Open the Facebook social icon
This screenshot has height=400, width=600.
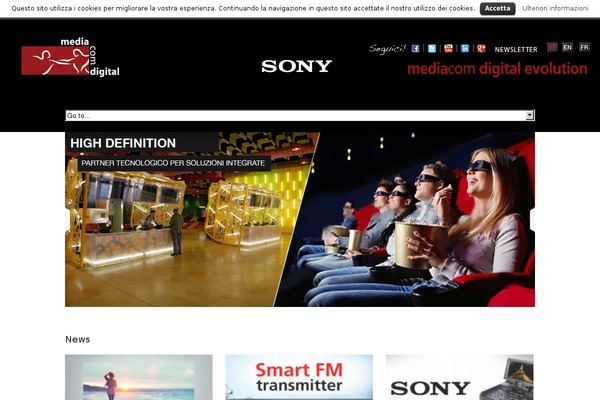[415, 49]
